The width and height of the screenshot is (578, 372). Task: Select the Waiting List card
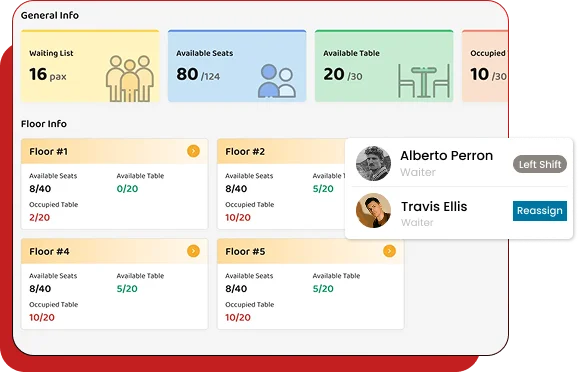coord(90,66)
